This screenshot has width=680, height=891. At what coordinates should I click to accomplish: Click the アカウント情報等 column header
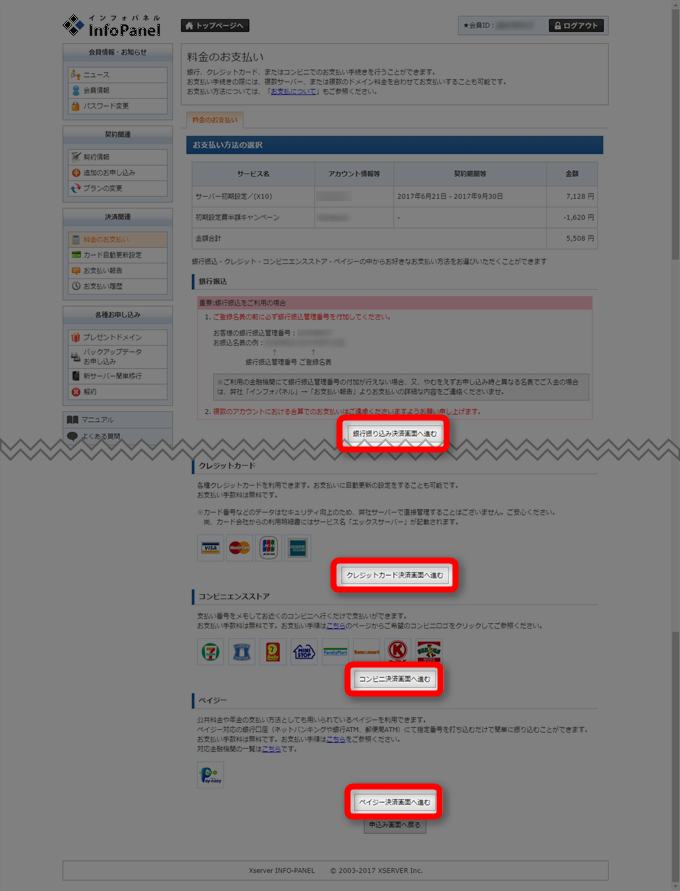pos(354,174)
